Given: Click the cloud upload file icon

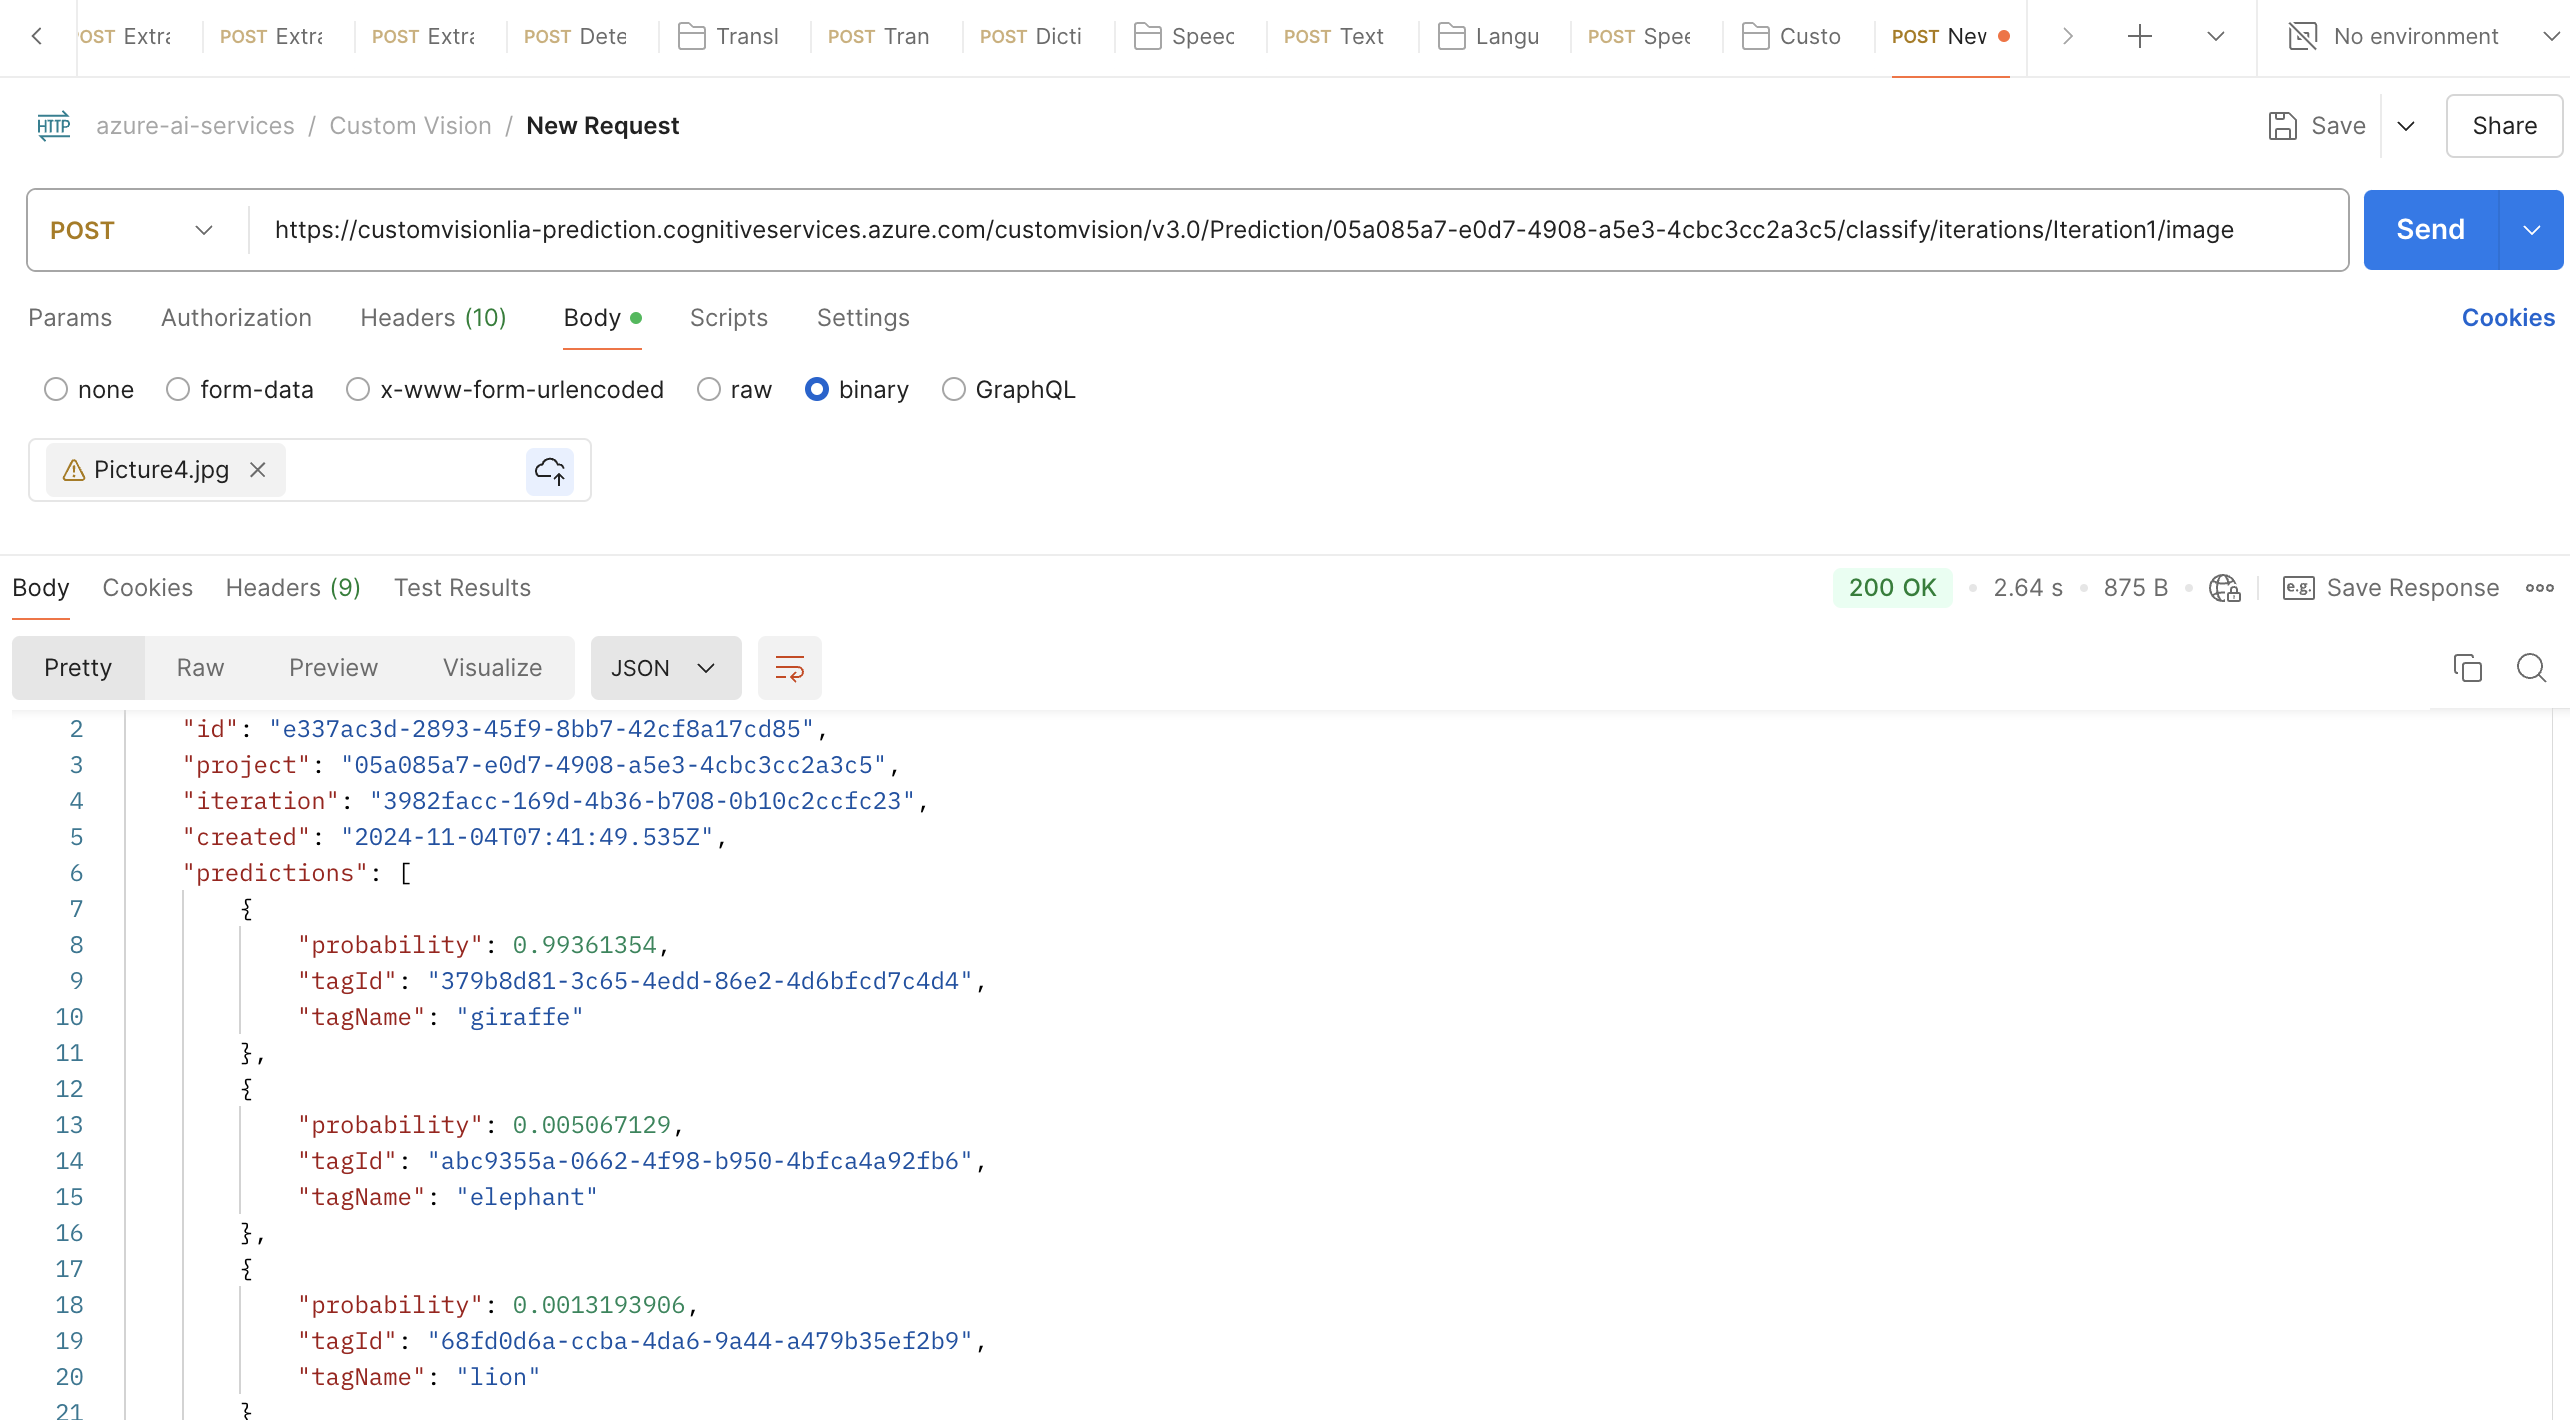Looking at the screenshot, I should (x=550, y=471).
